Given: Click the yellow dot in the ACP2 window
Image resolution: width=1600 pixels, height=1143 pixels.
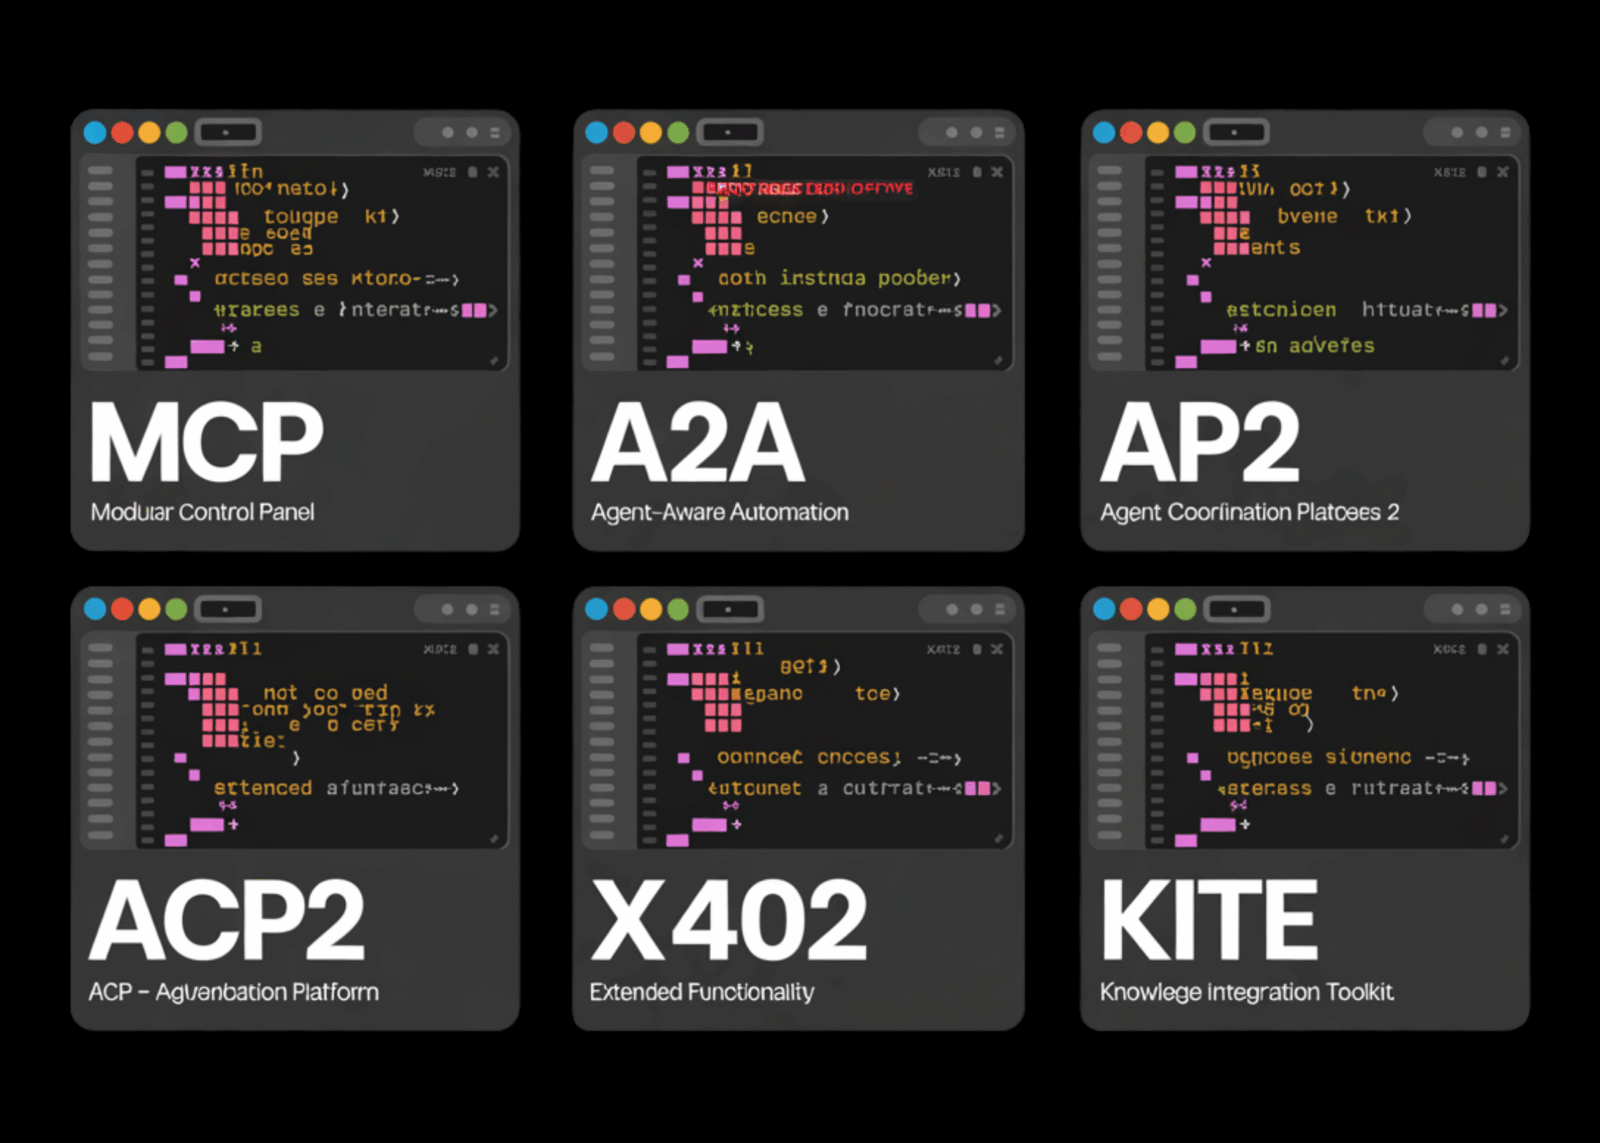Looking at the screenshot, I should (150, 609).
